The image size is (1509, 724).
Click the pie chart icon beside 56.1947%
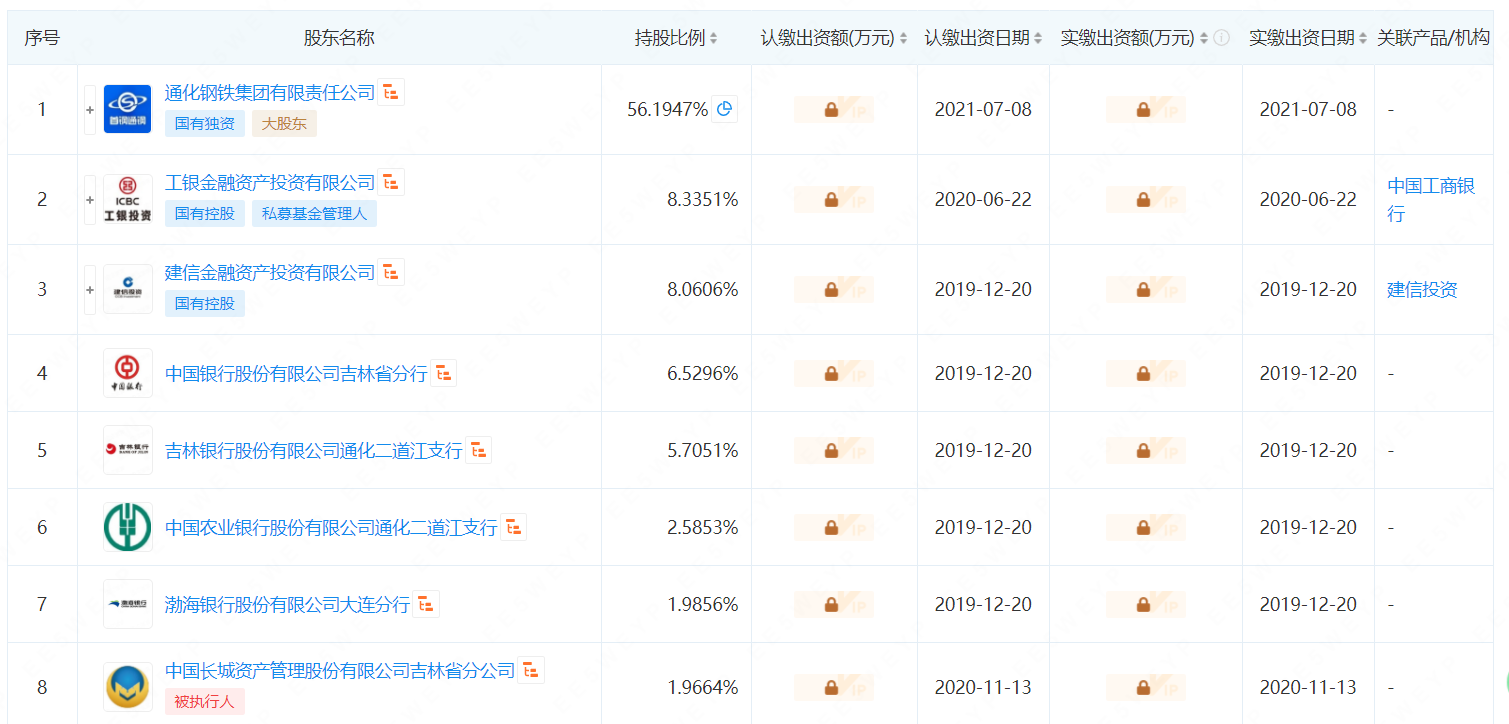pyautogui.click(x=725, y=109)
